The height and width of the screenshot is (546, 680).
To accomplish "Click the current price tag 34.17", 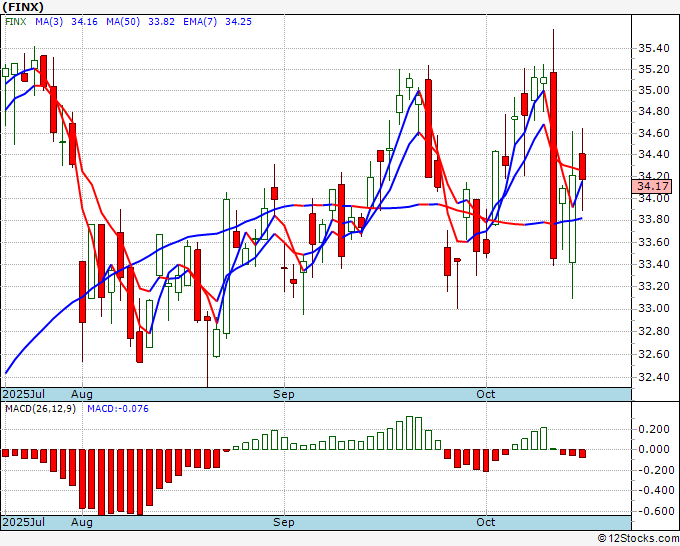I will tap(652, 186).
